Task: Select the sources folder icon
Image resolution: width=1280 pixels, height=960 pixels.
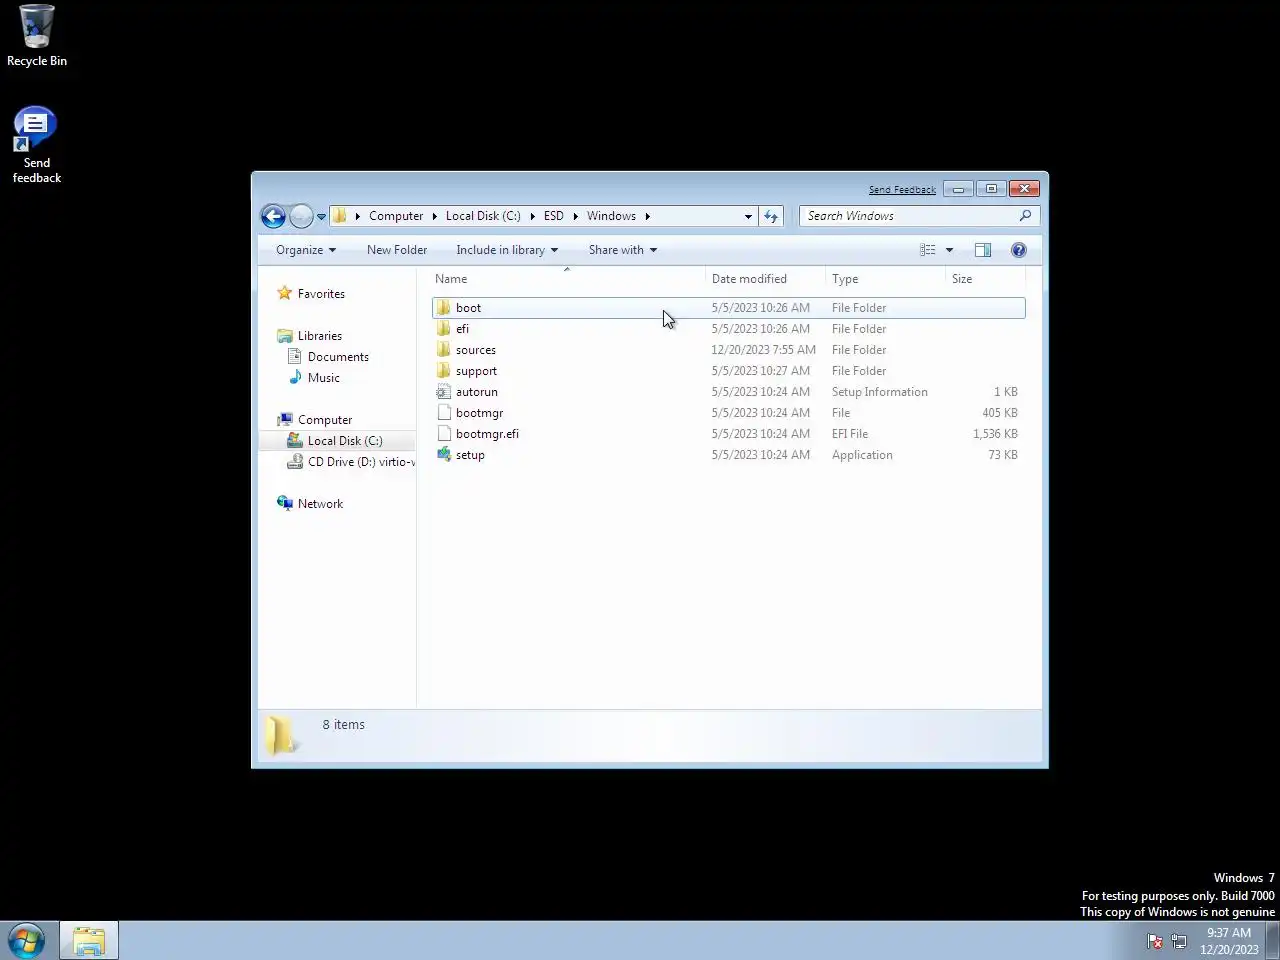Action: (444, 350)
